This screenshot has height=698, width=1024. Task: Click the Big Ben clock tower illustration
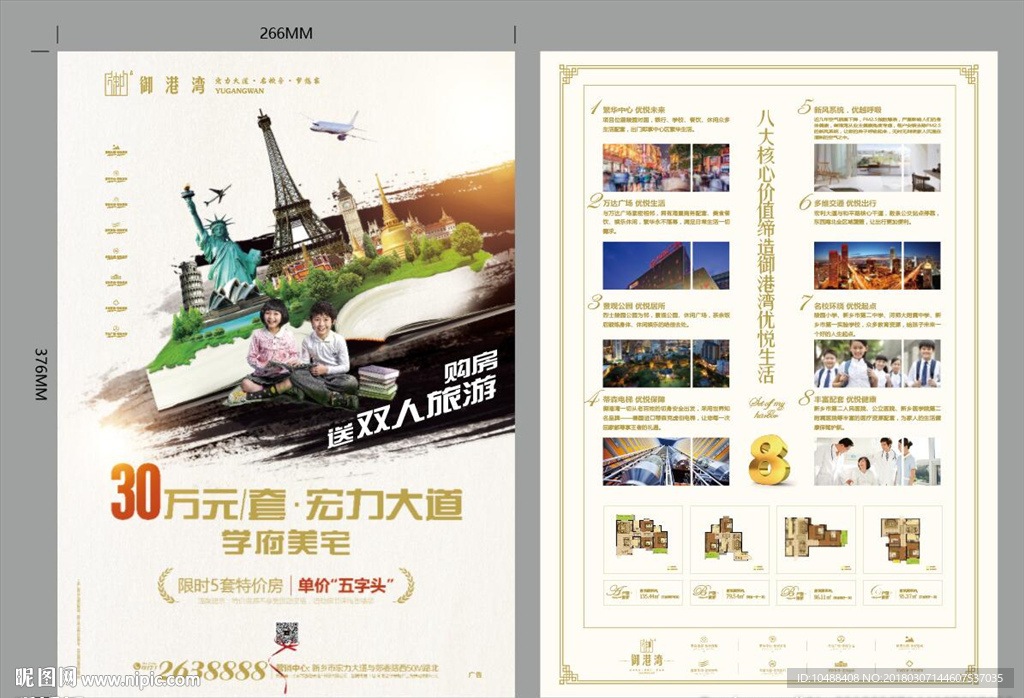[x=350, y=215]
